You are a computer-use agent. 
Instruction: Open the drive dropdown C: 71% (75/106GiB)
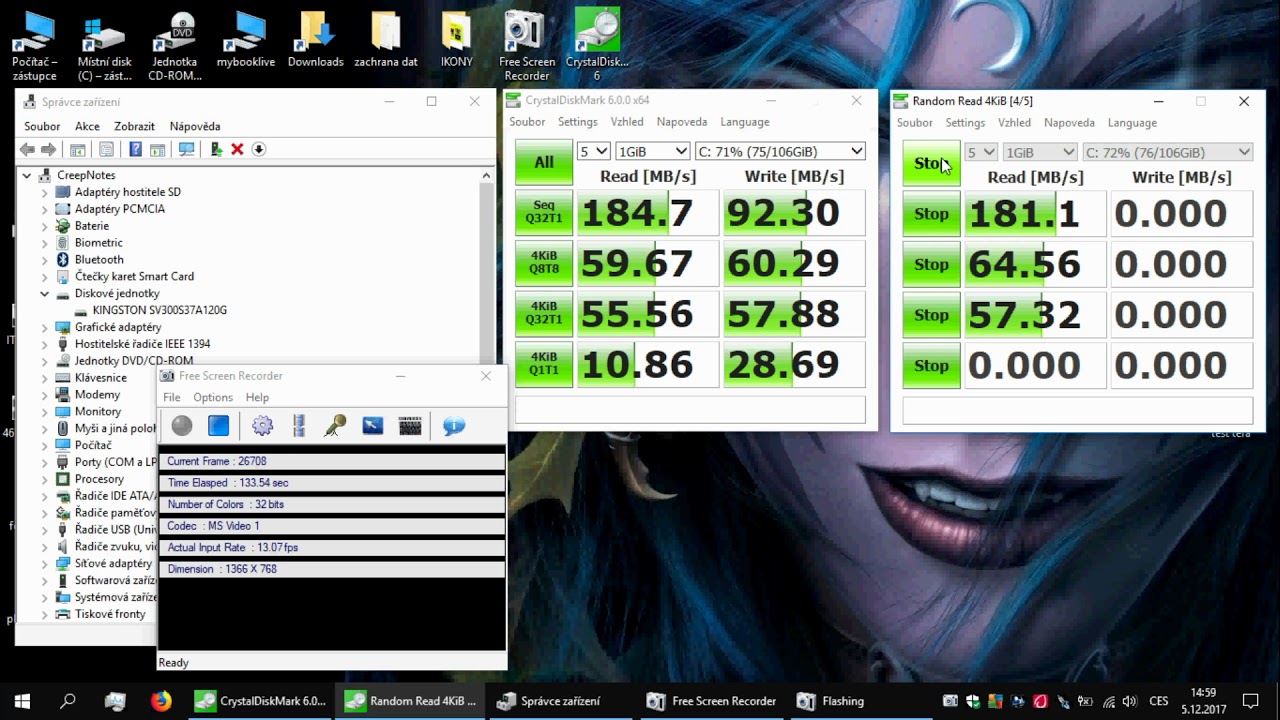(780, 151)
